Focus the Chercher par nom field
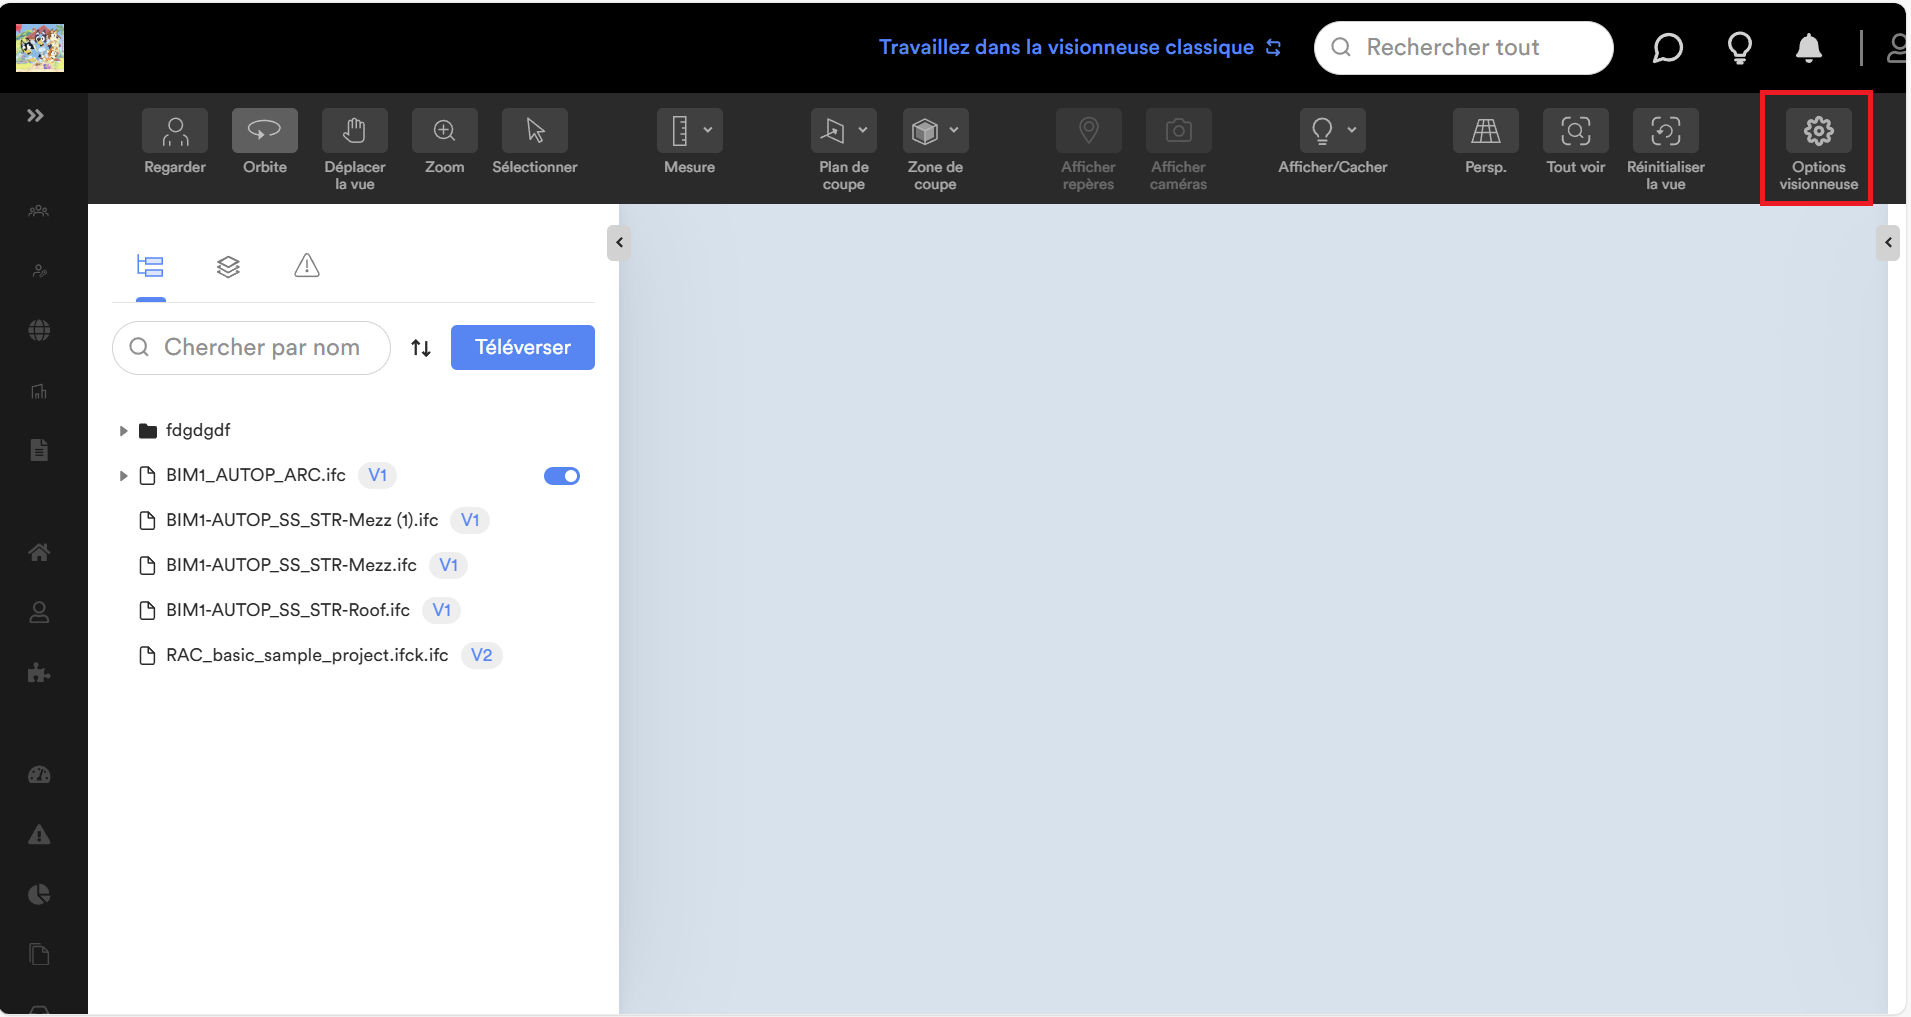Viewport: 1911px width, 1017px height. point(251,348)
